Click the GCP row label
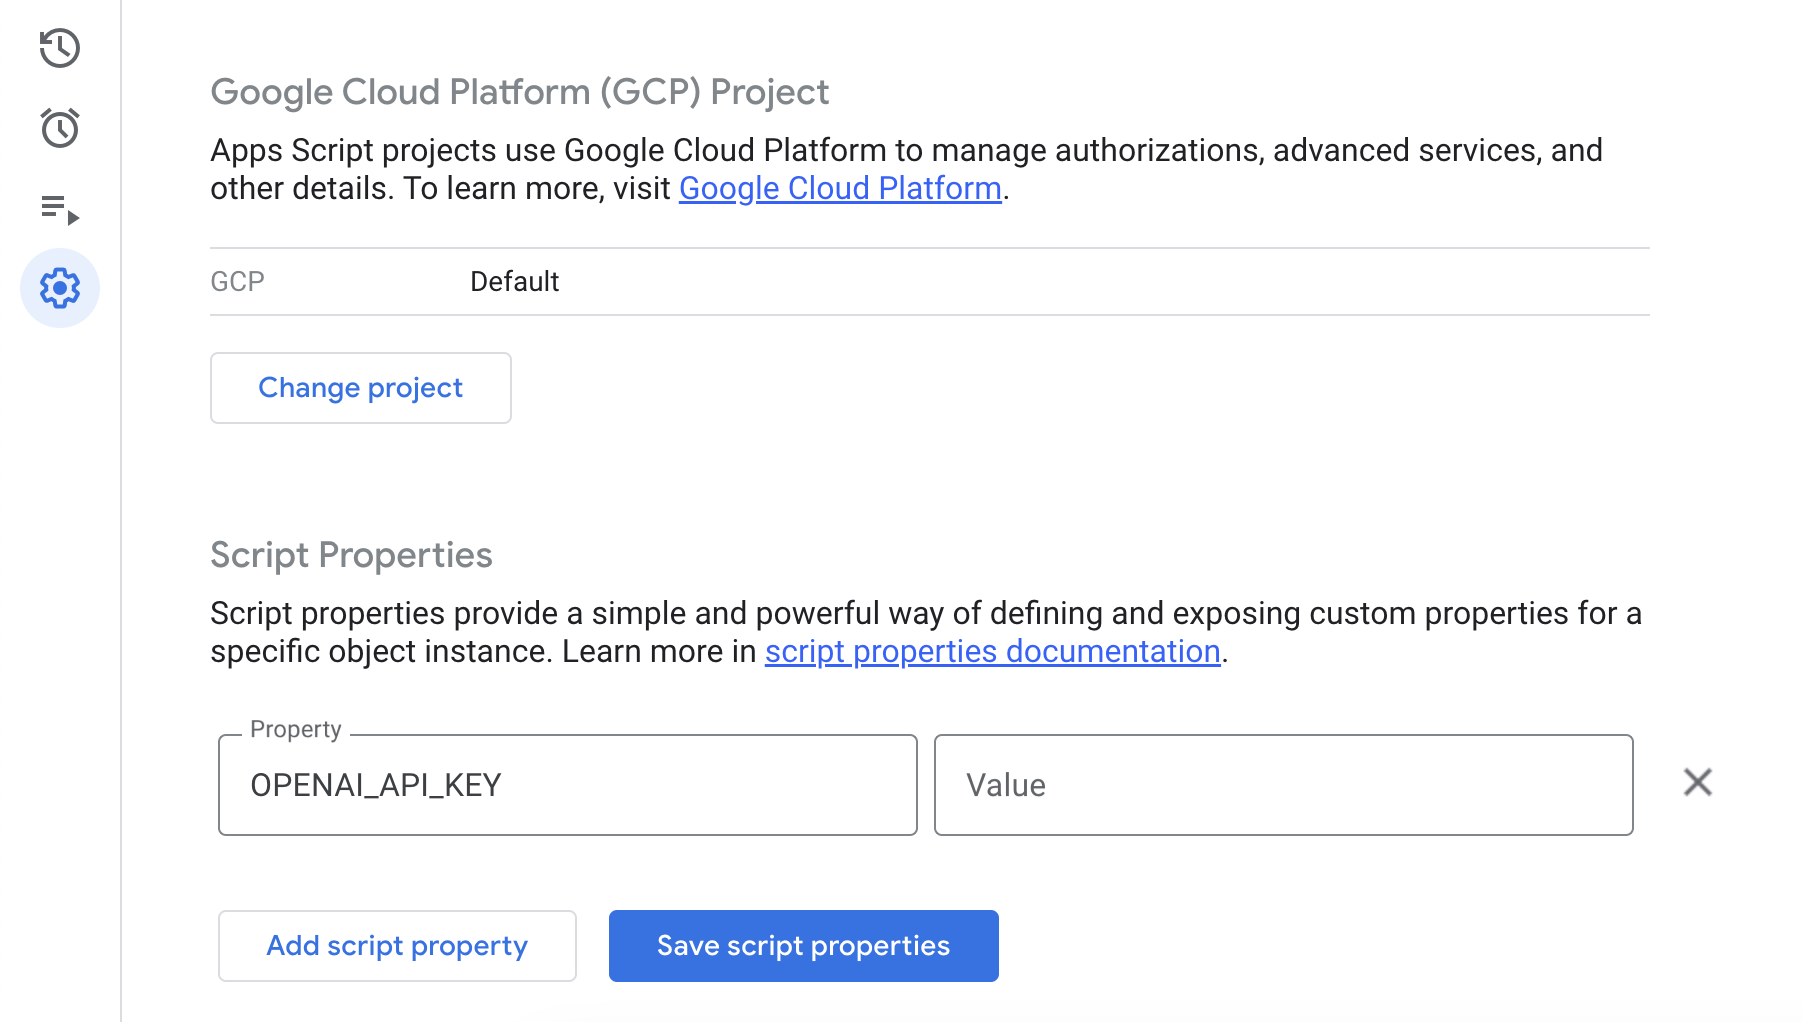The width and height of the screenshot is (1802, 1022). coord(237,282)
